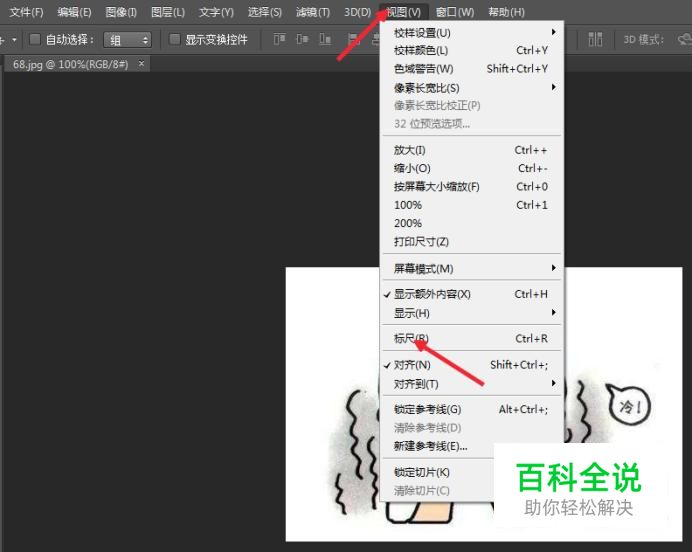Open the 帮助(H) menu
692x552 pixels.
coord(506,12)
